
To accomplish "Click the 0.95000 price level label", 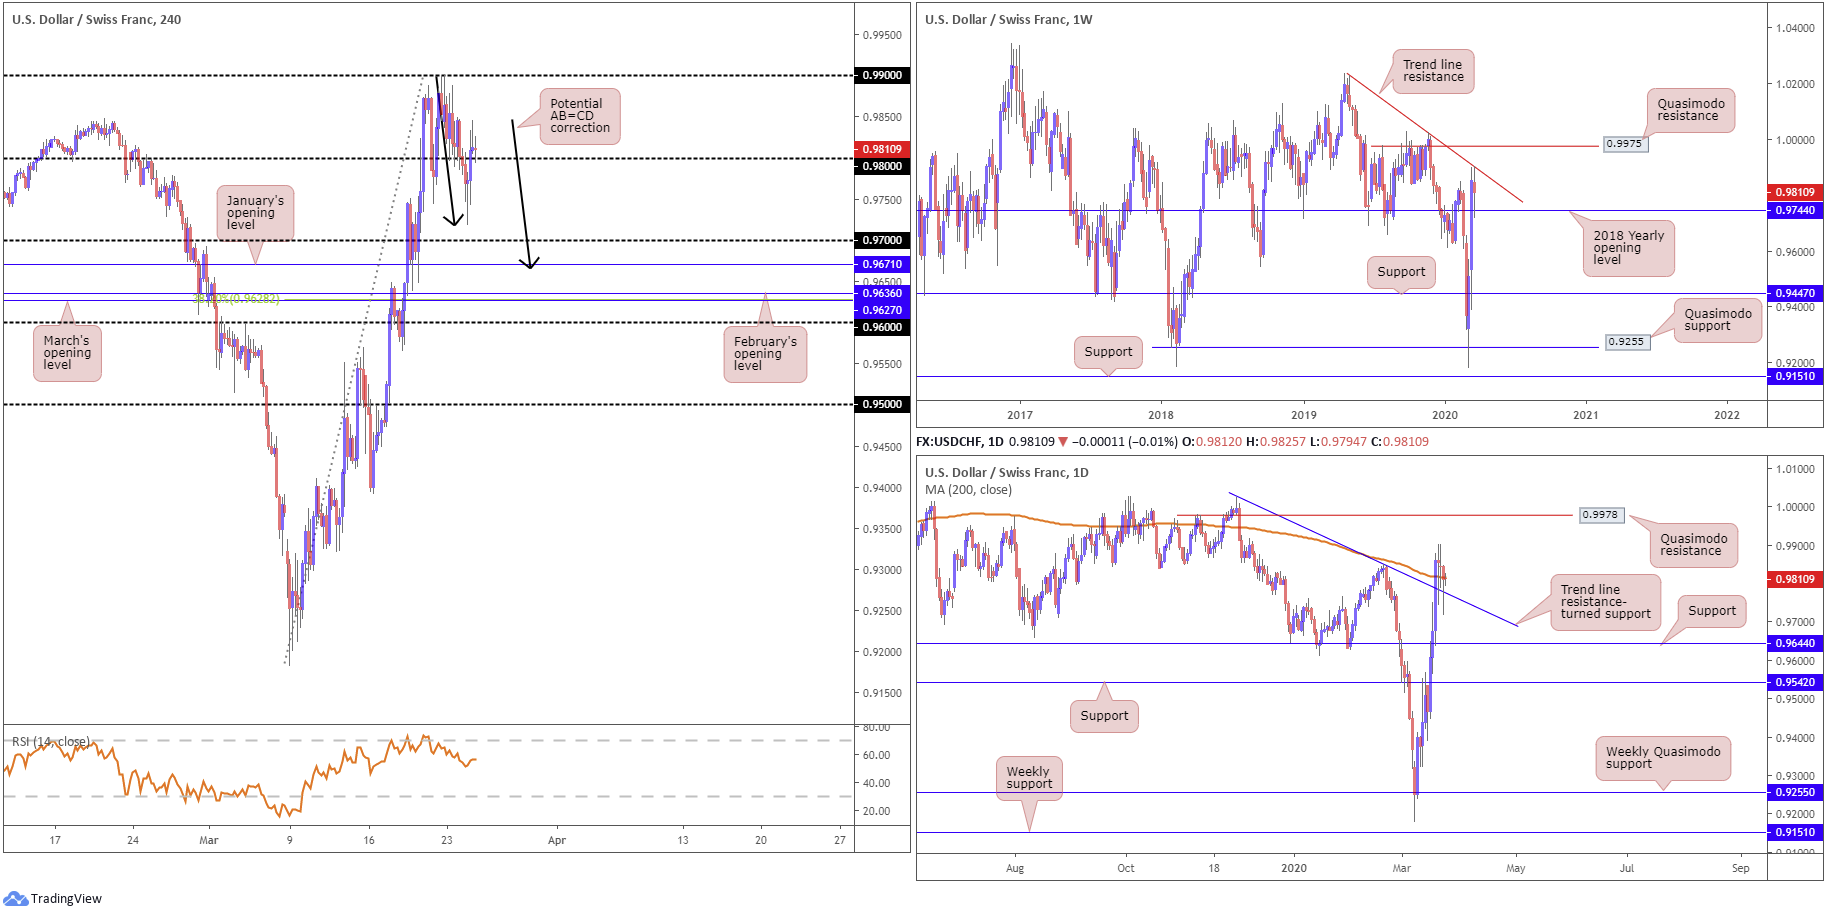I will point(882,404).
